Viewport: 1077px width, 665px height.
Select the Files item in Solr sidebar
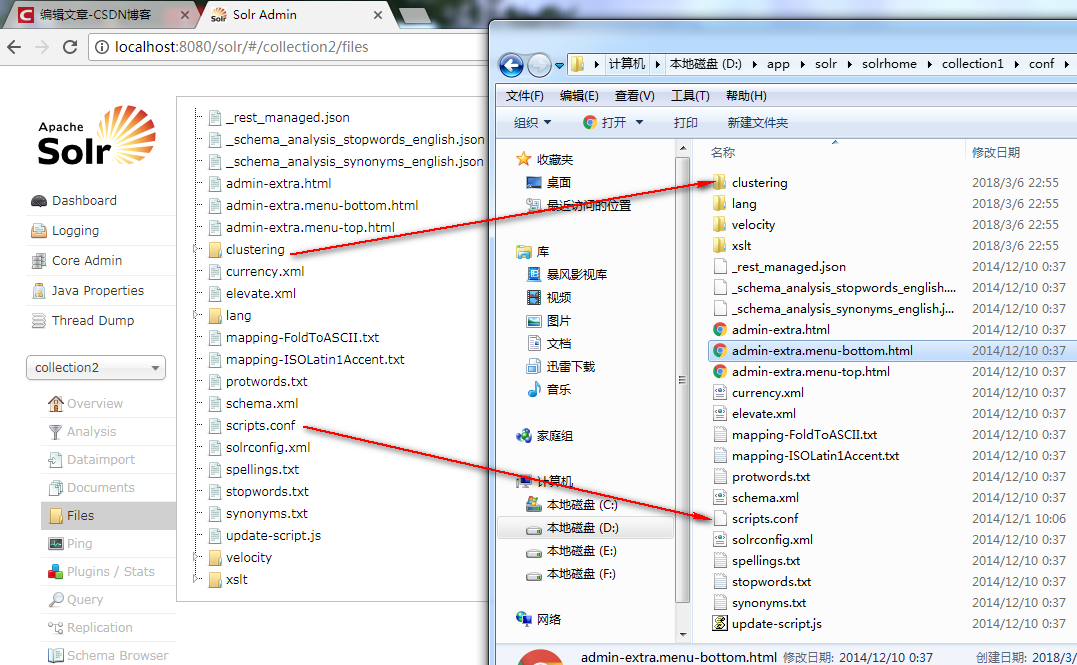(x=108, y=515)
